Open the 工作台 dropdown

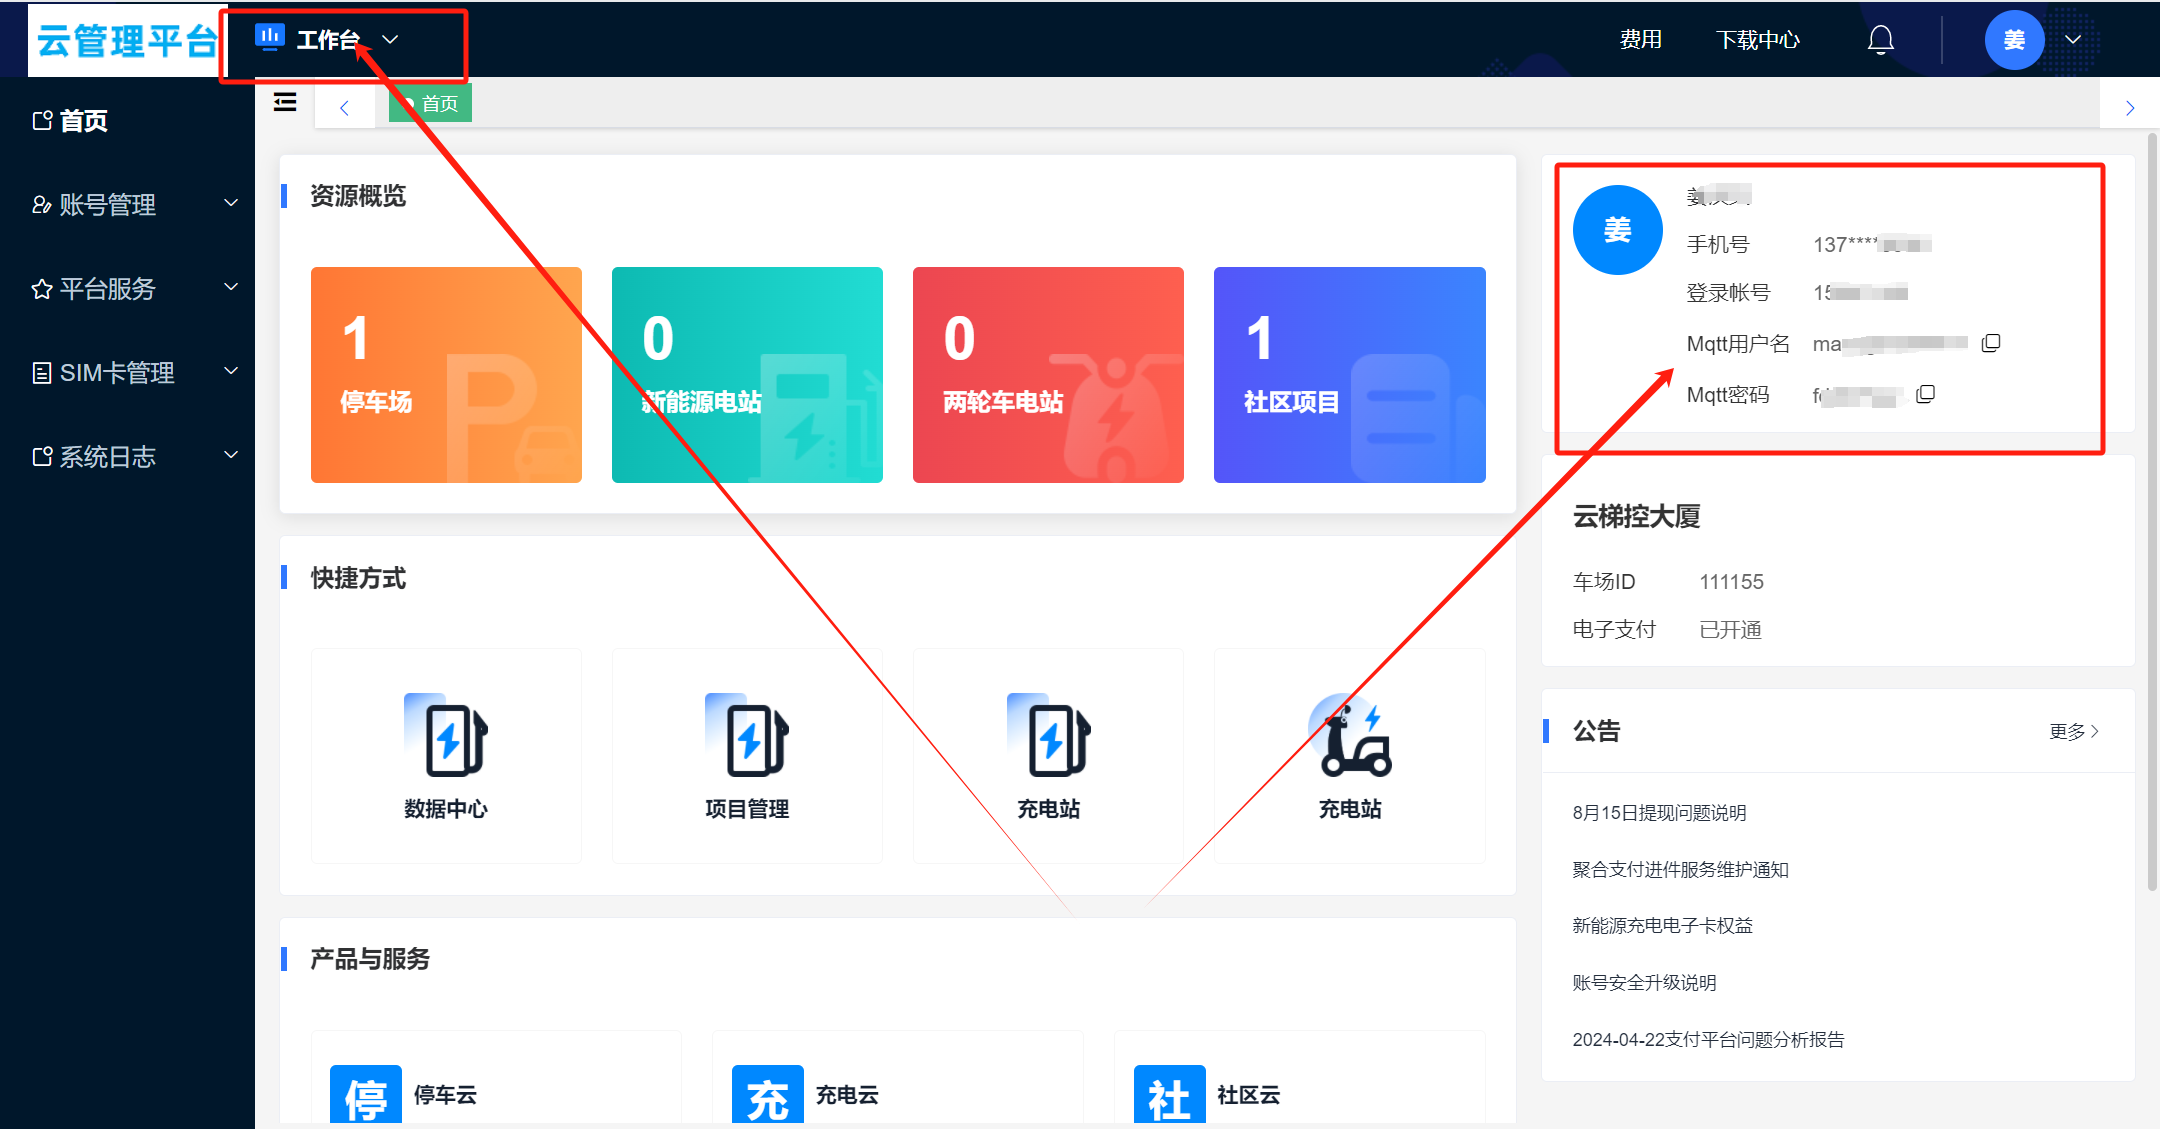click(330, 40)
